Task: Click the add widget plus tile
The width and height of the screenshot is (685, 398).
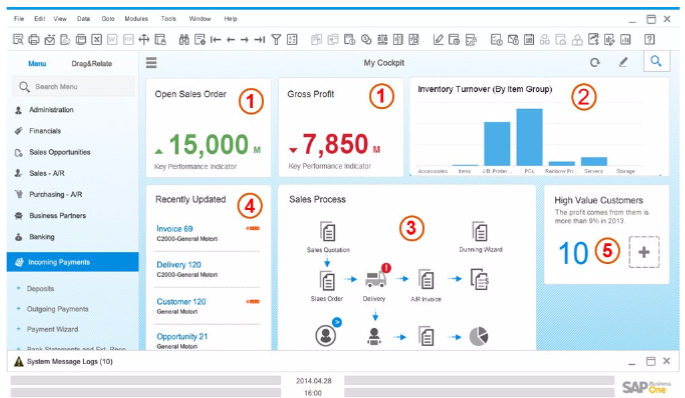Action: 644,252
